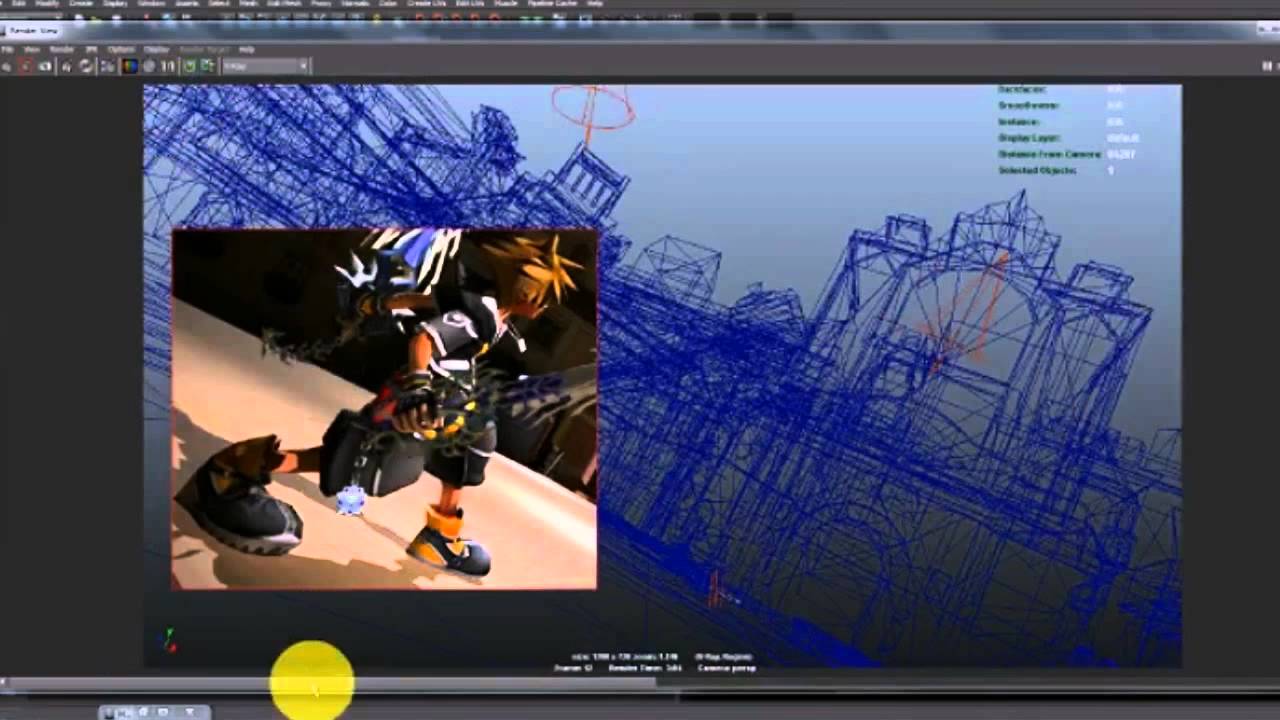Open the renderer selection dropdown
This screenshot has height=720, width=1280.
pos(266,66)
